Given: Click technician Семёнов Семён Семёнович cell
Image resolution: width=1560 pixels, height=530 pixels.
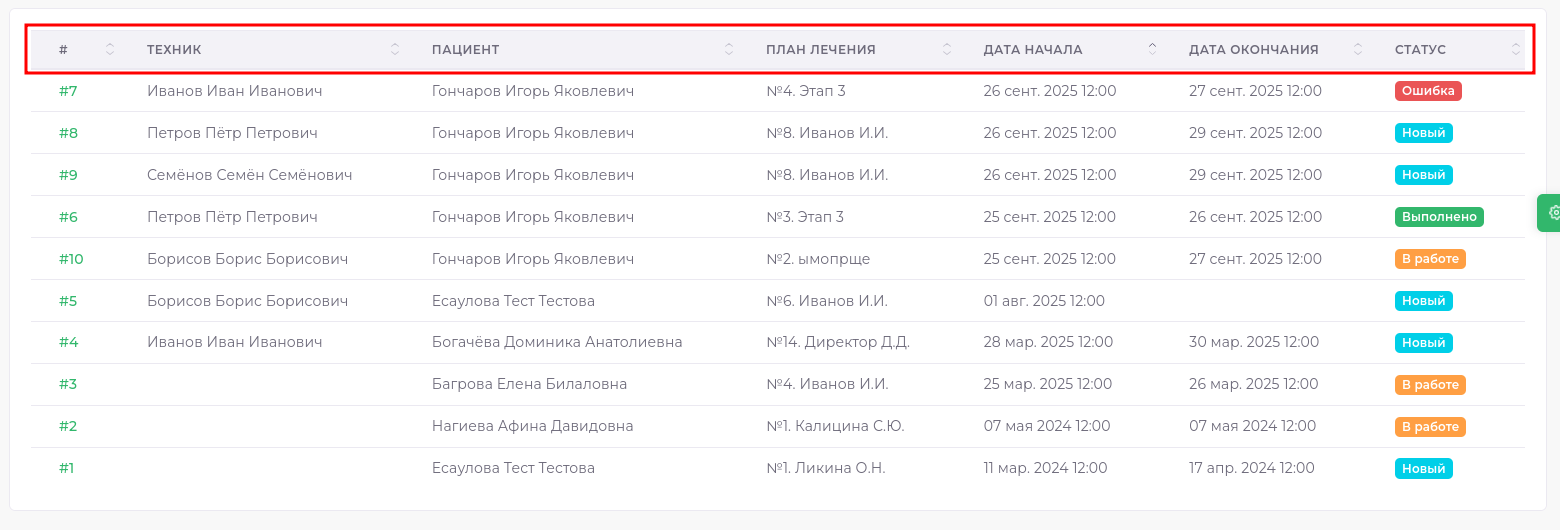Looking at the screenshot, I should point(249,175).
